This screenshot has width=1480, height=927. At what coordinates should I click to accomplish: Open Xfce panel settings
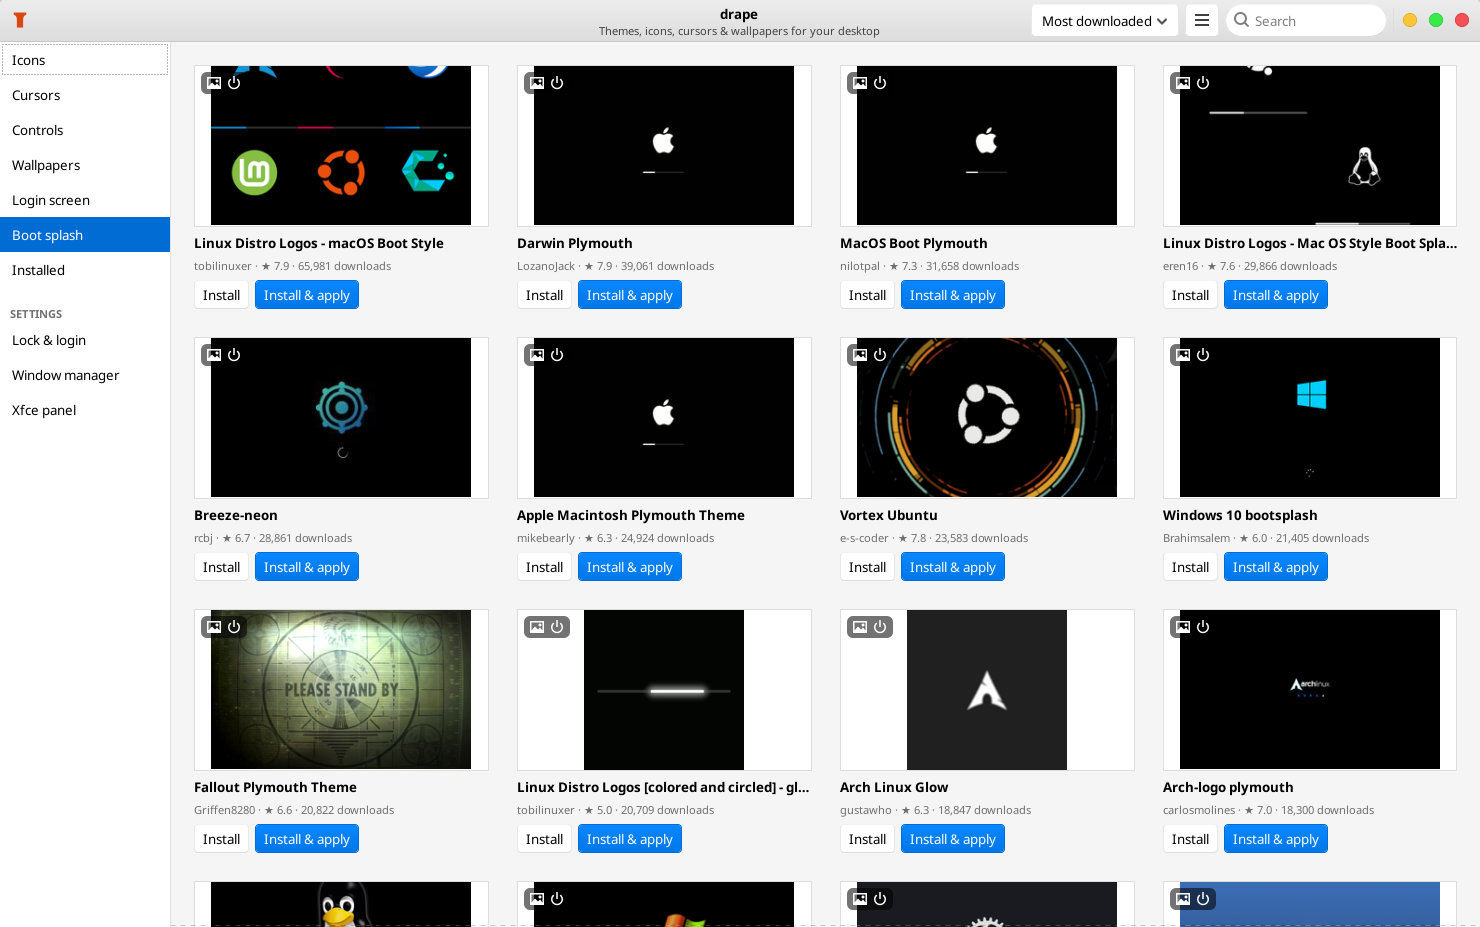coord(85,410)
